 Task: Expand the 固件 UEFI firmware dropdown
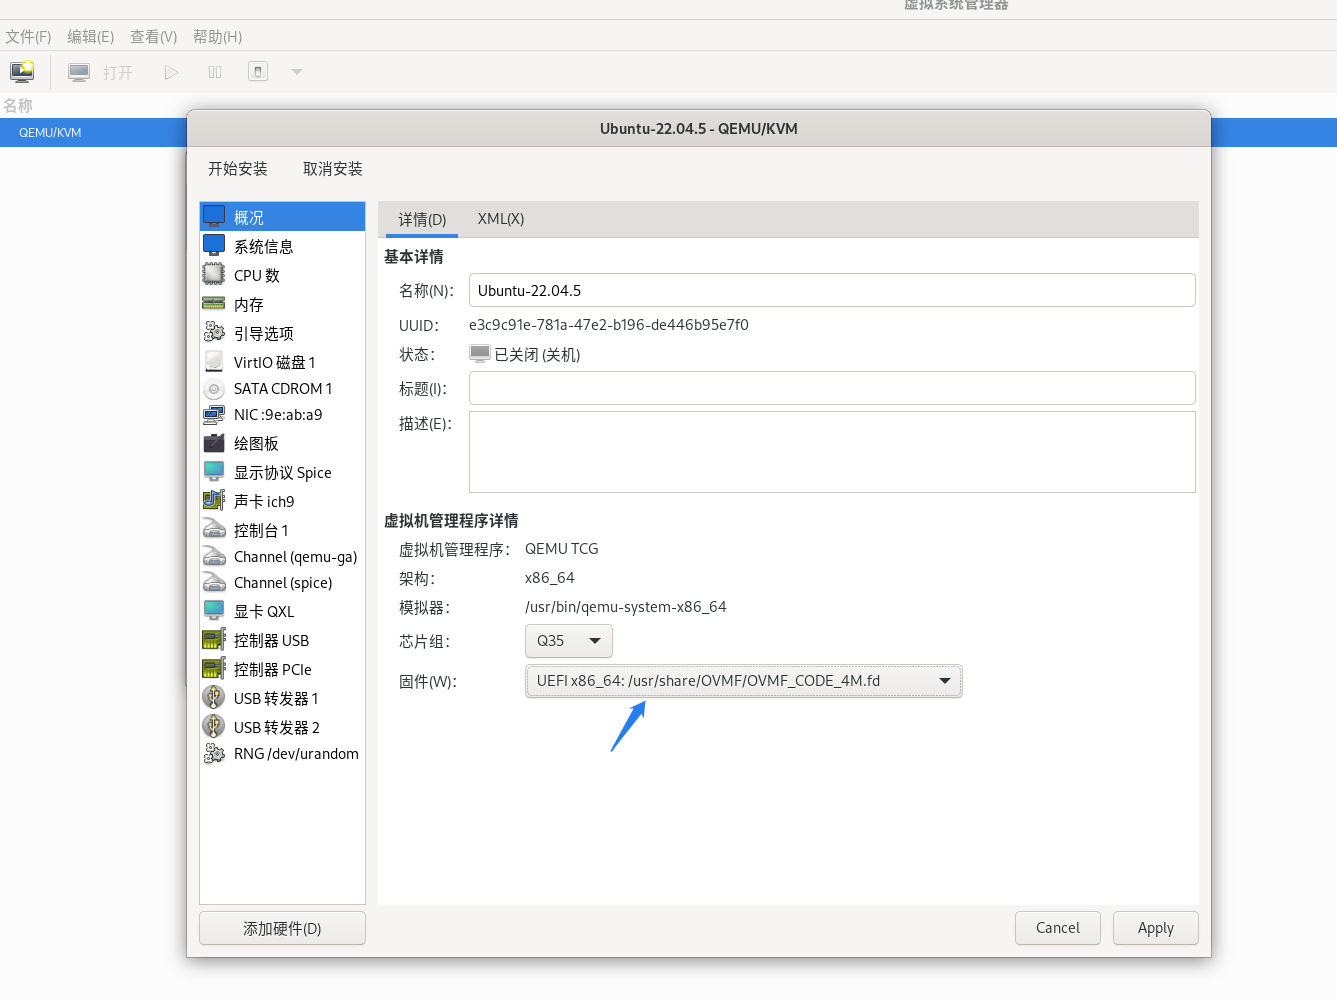click(x=743, y=681)
